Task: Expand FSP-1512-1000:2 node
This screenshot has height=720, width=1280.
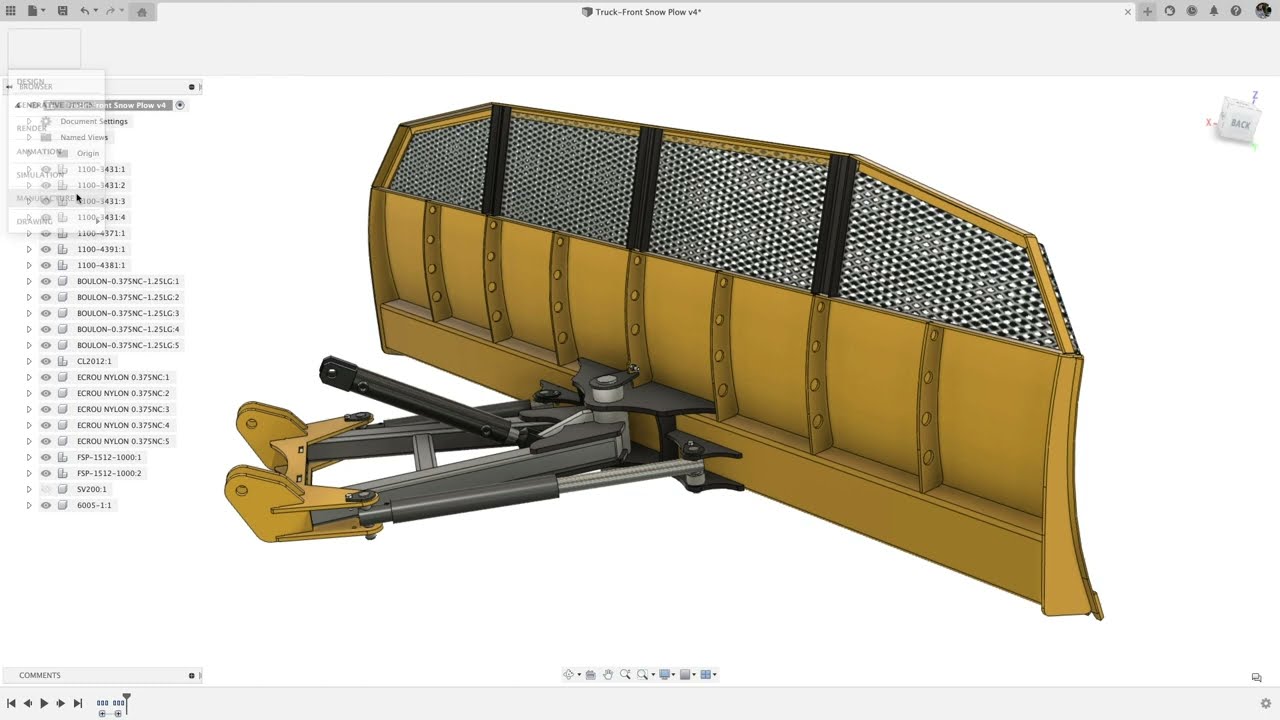Action: (x=29, y=473)
